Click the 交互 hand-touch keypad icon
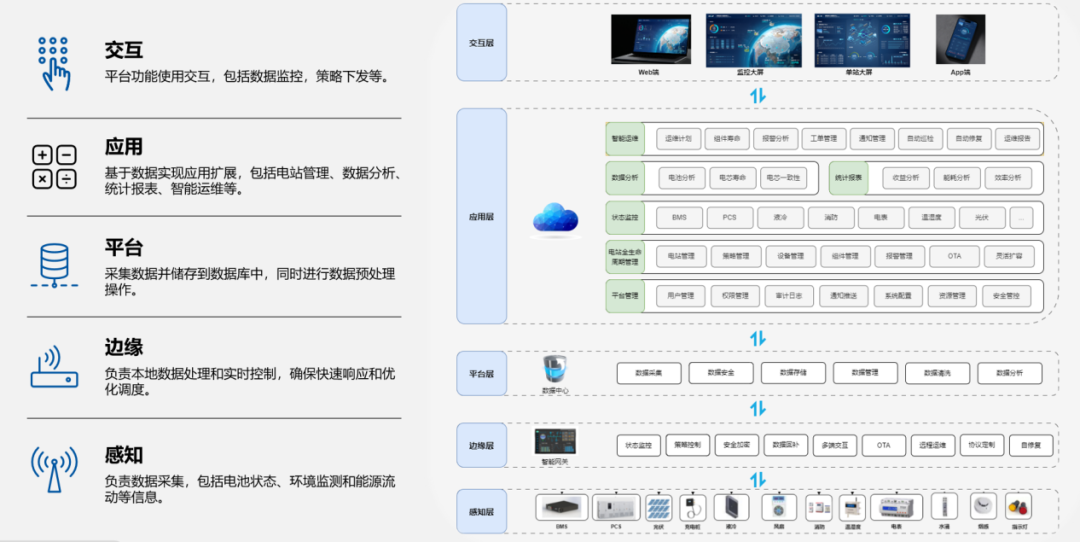 click(x=54, y=64)
